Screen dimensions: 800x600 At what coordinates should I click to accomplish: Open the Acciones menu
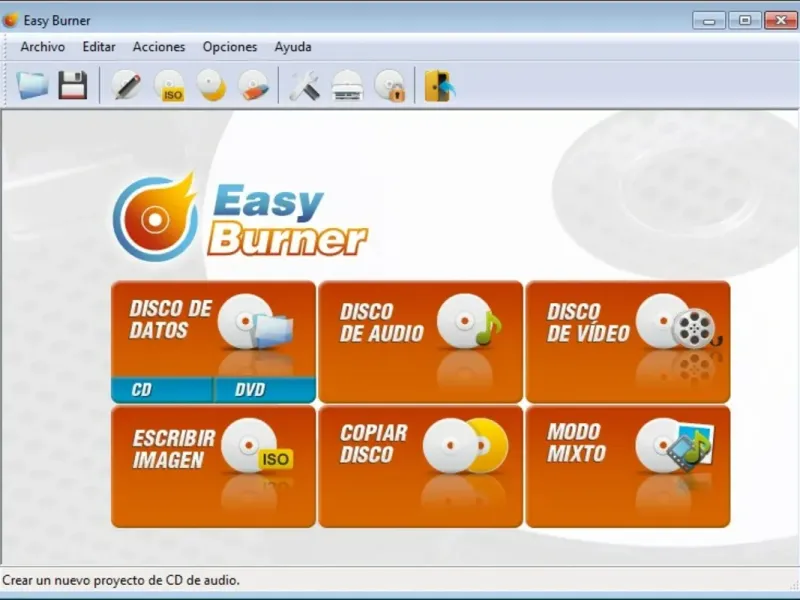[x=159, y=47]
